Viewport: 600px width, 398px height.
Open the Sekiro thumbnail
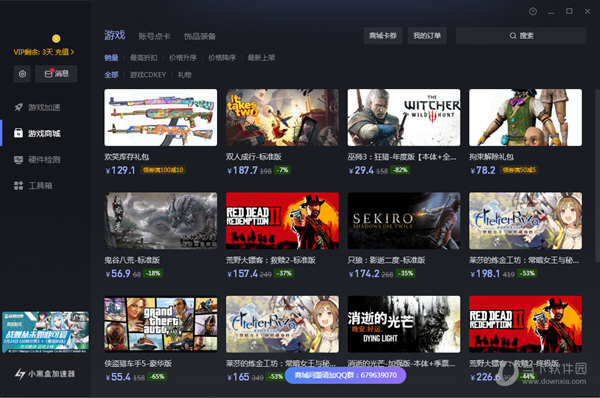pyautogui.click(x=404, y=221)
